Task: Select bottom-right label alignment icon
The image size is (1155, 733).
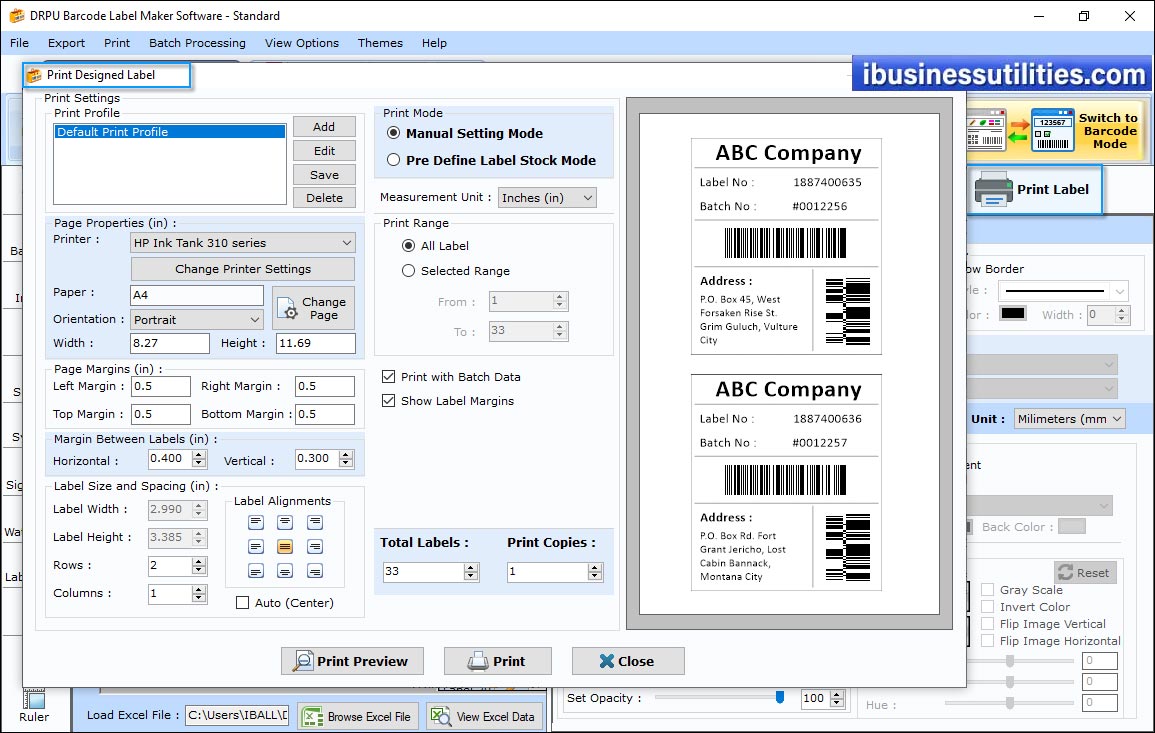Action: (x=315, y=571)
